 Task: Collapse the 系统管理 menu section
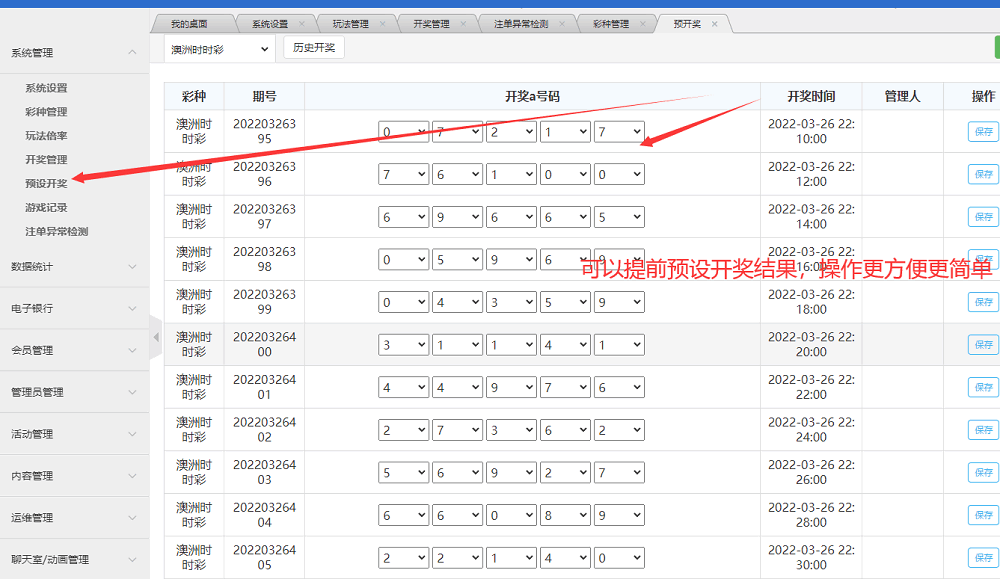132,53
